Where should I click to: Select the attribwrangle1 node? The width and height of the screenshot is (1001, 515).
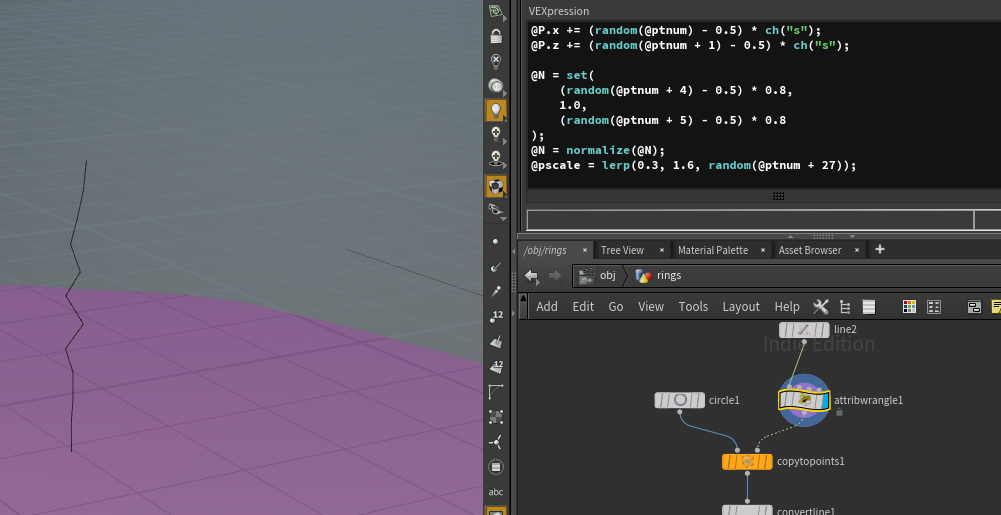coord(804,400)
